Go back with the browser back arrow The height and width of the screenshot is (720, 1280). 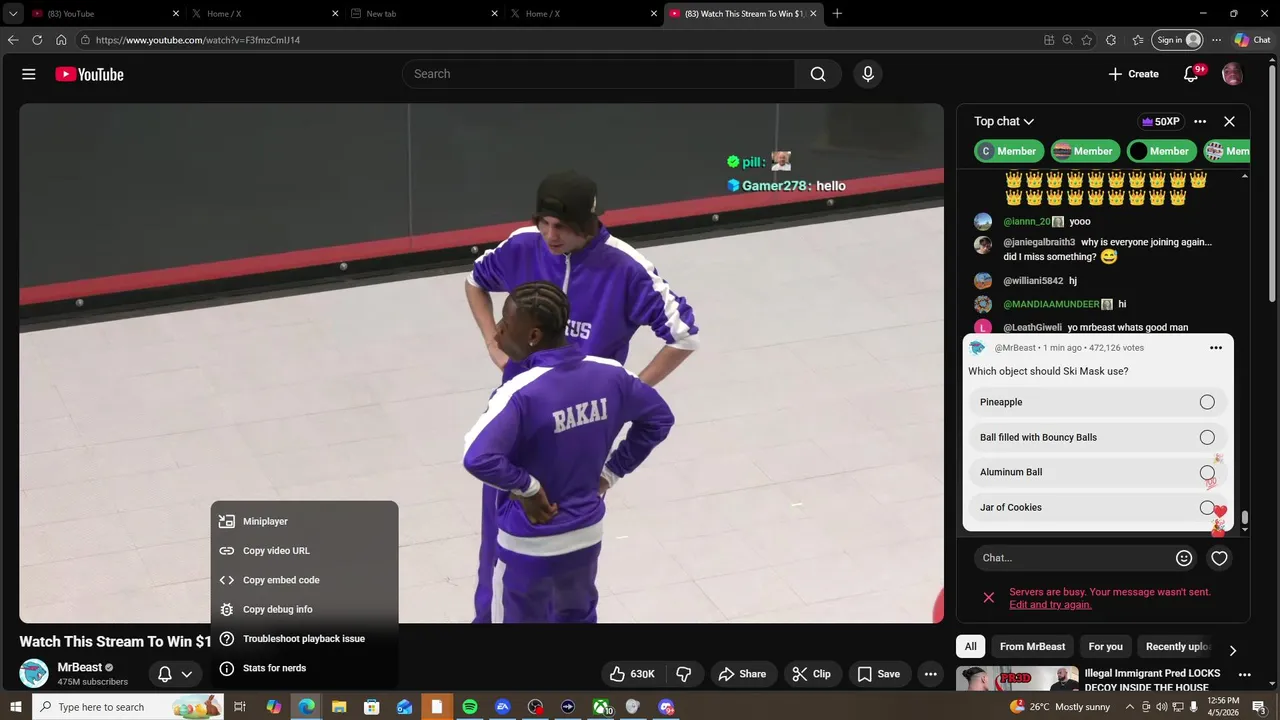point(13,40)
